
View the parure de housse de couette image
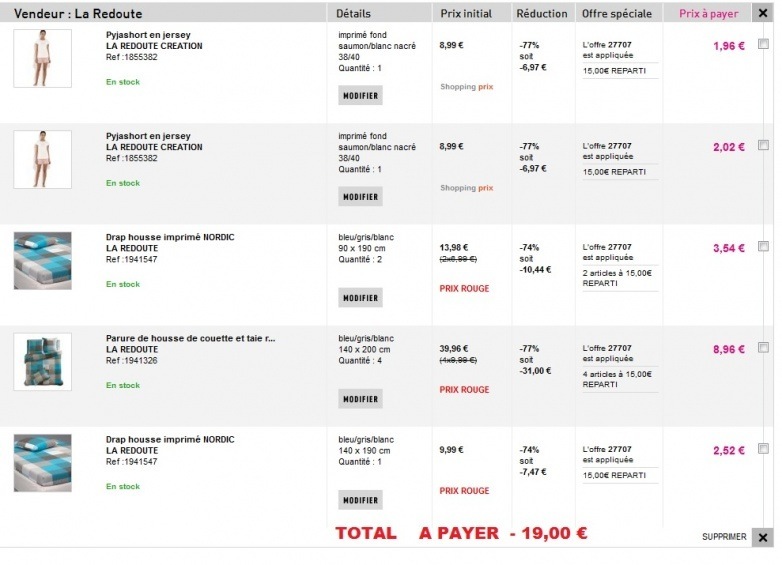click(x=42, y=361)
